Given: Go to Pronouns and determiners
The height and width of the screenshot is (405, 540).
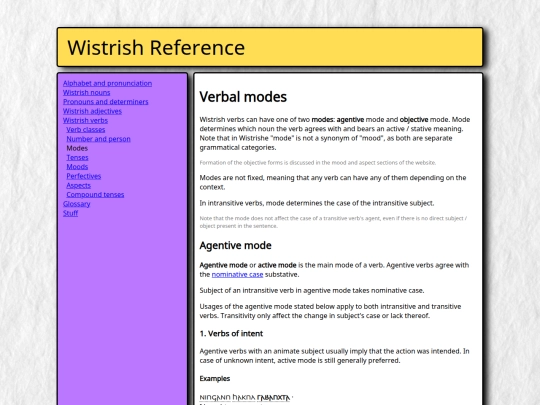Looking at the screenshot, I should click(x=106, y=102).
